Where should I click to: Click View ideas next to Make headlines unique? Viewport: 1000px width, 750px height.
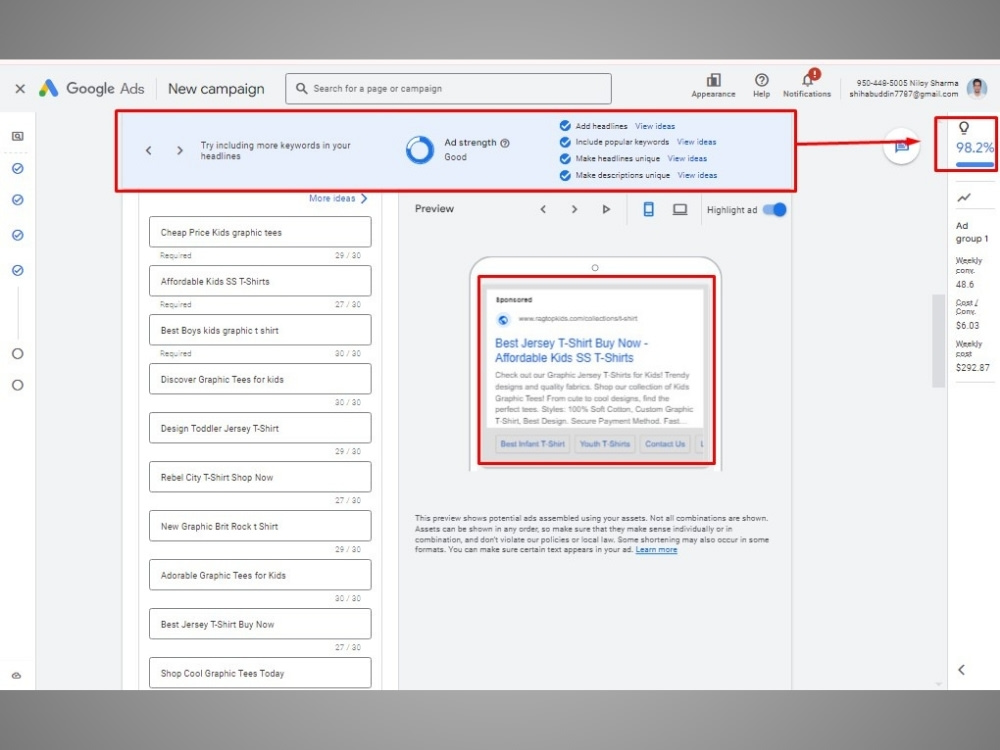coord(687,159)
